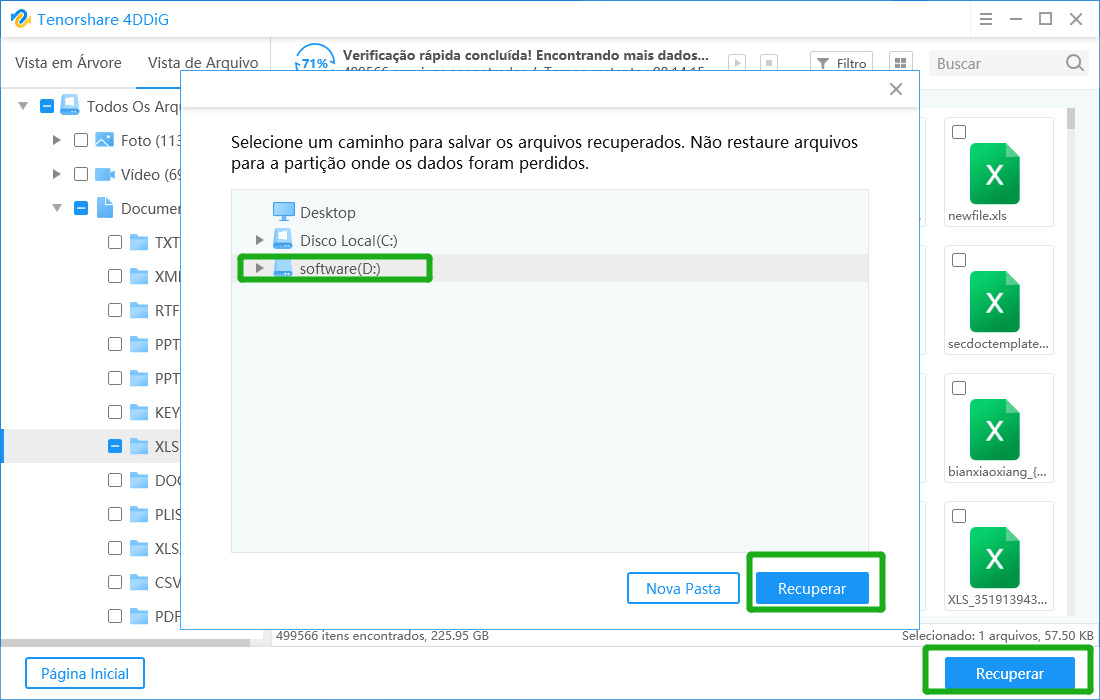Check the PDF folder checkbox
Screen dimensions: 1100x700
115,616
